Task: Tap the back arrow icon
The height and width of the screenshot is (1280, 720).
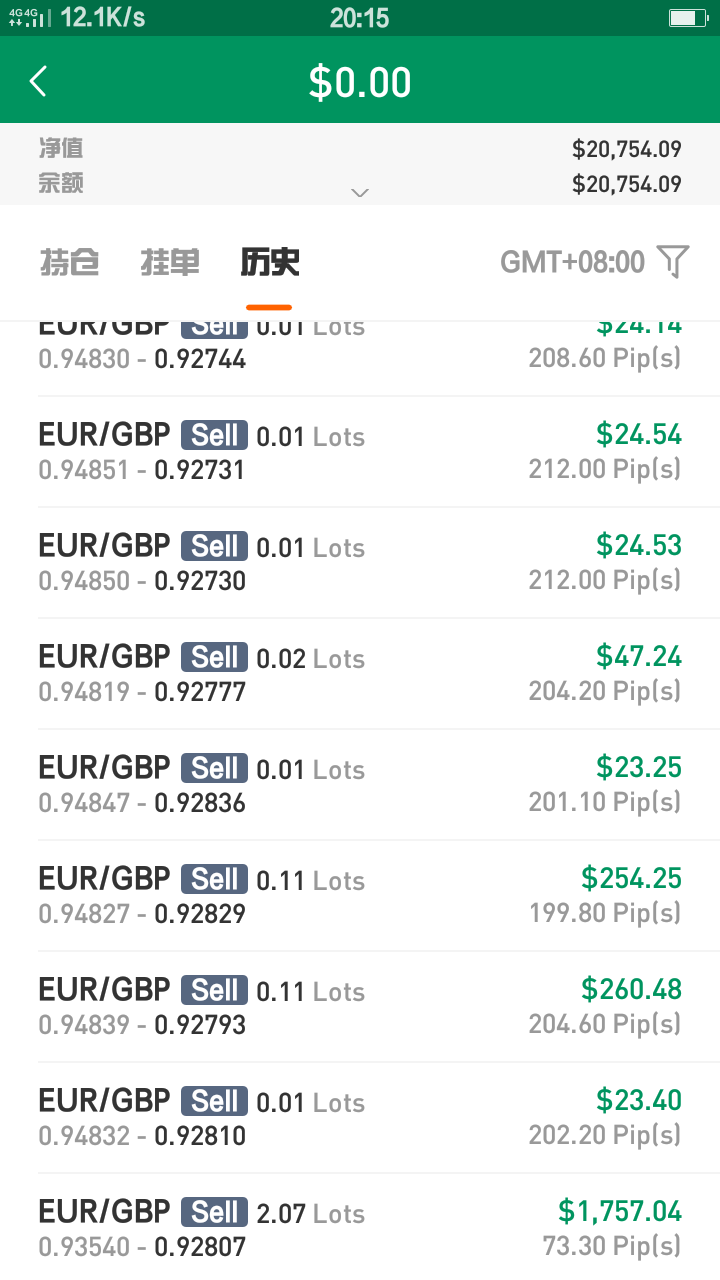Action: [x=39, y=81]
